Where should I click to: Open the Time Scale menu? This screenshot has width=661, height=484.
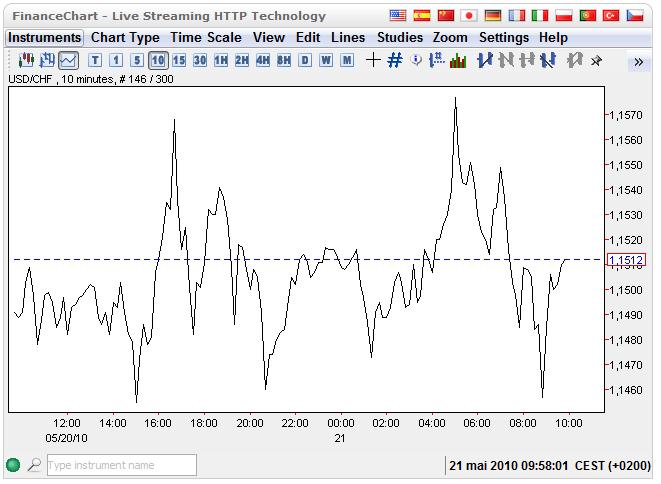(206, 37)
